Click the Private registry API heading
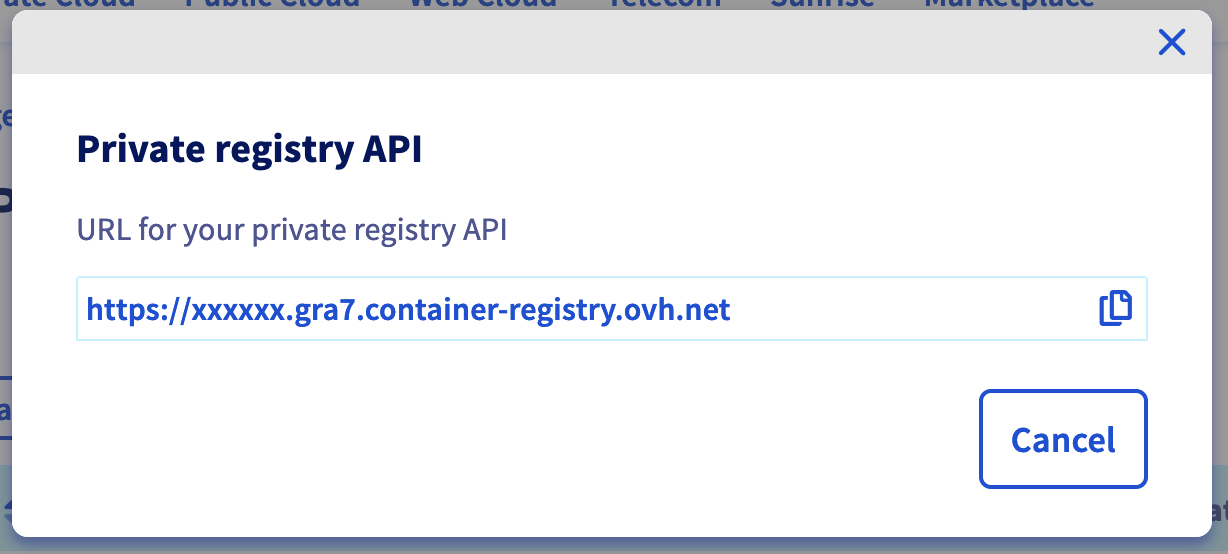The width and height of the screenshot is (1228, 554). click(x=249, y=150)
